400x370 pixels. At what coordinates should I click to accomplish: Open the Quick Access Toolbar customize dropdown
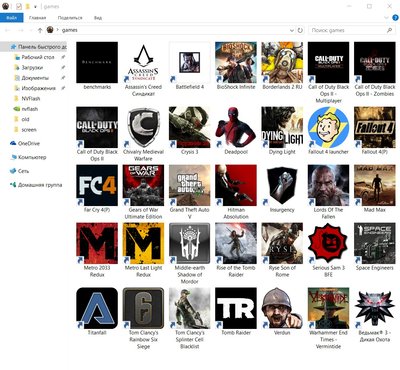pos(35,7)
